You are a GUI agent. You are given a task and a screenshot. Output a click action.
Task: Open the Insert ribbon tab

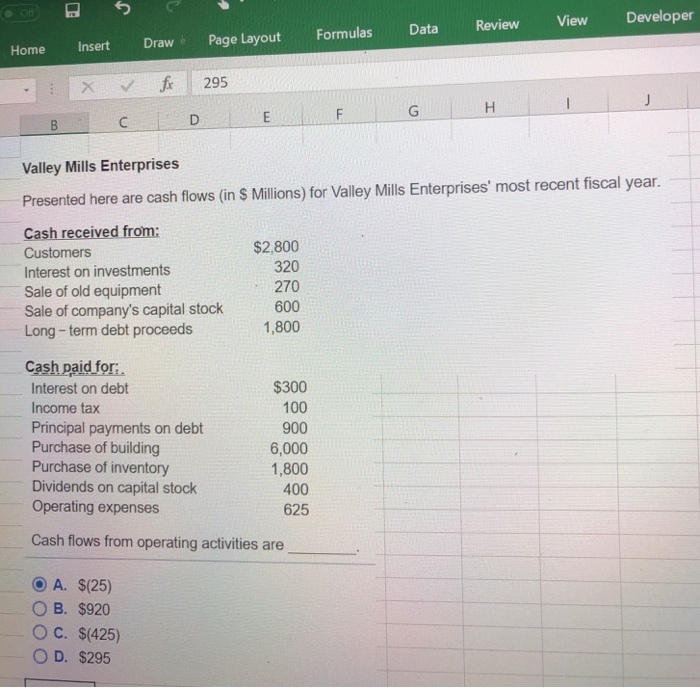[94, 46]
